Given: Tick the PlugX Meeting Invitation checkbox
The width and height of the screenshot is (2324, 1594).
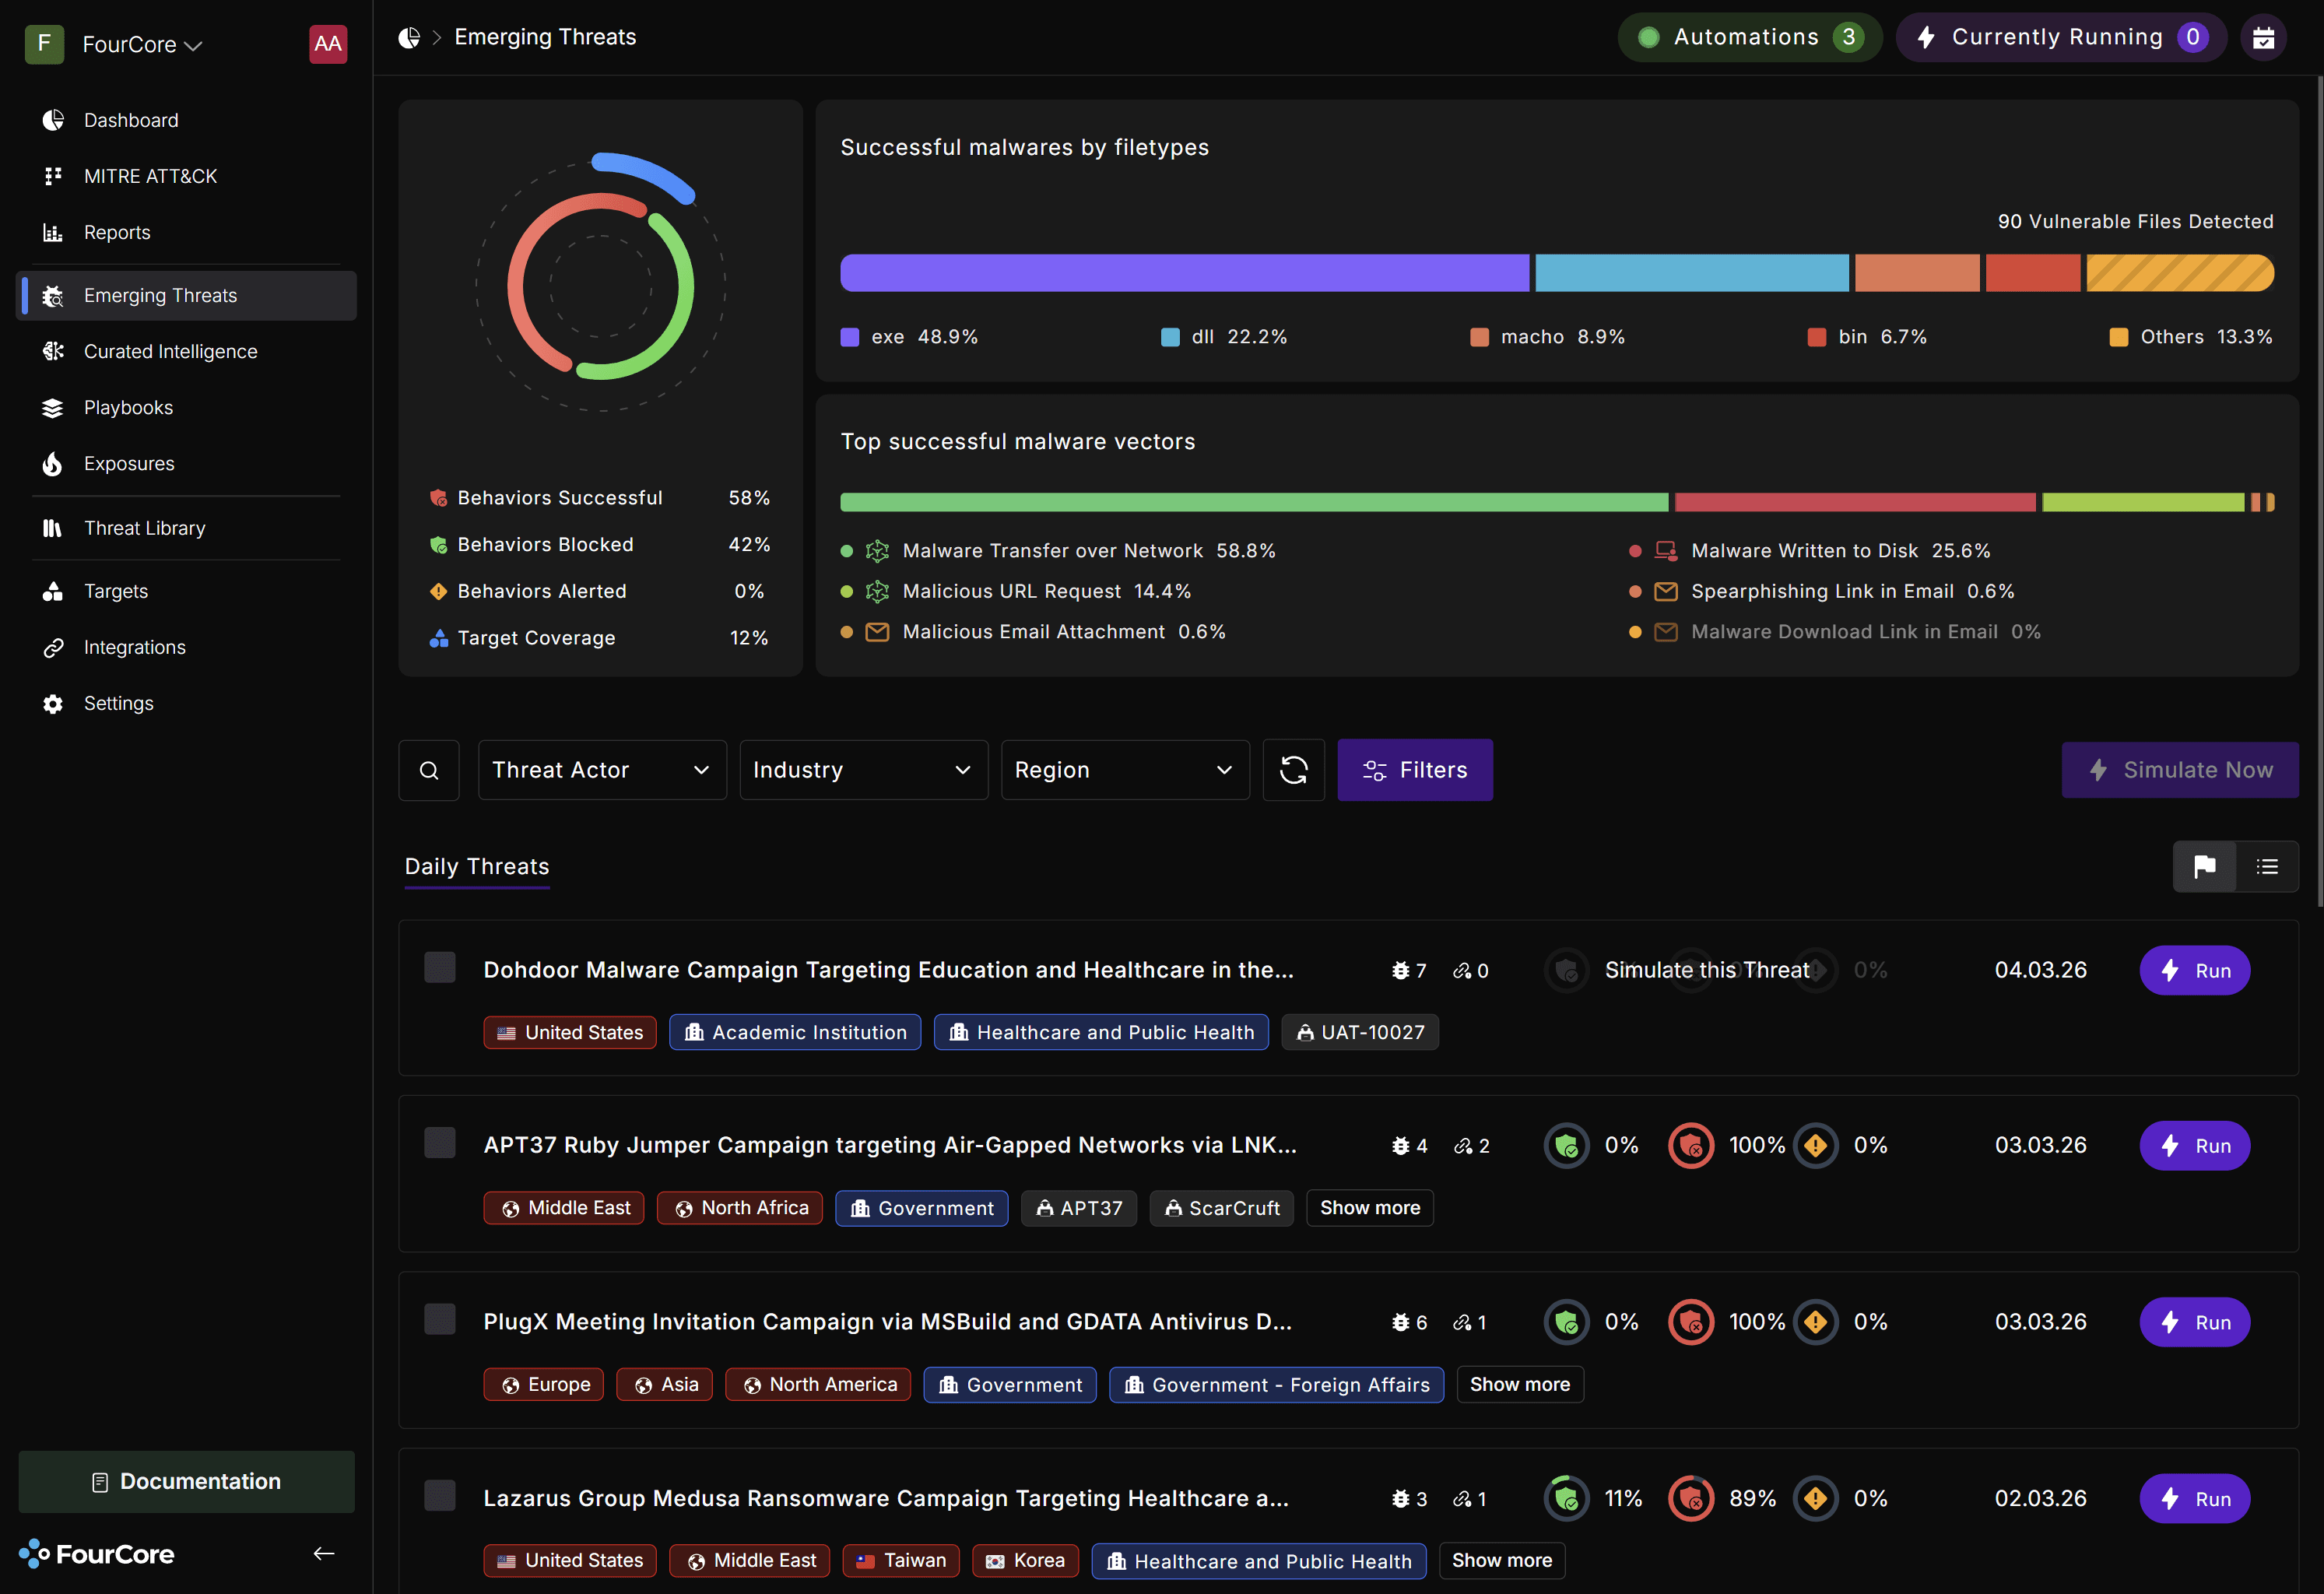Looking at the screenshot, I should [440, 1319].
